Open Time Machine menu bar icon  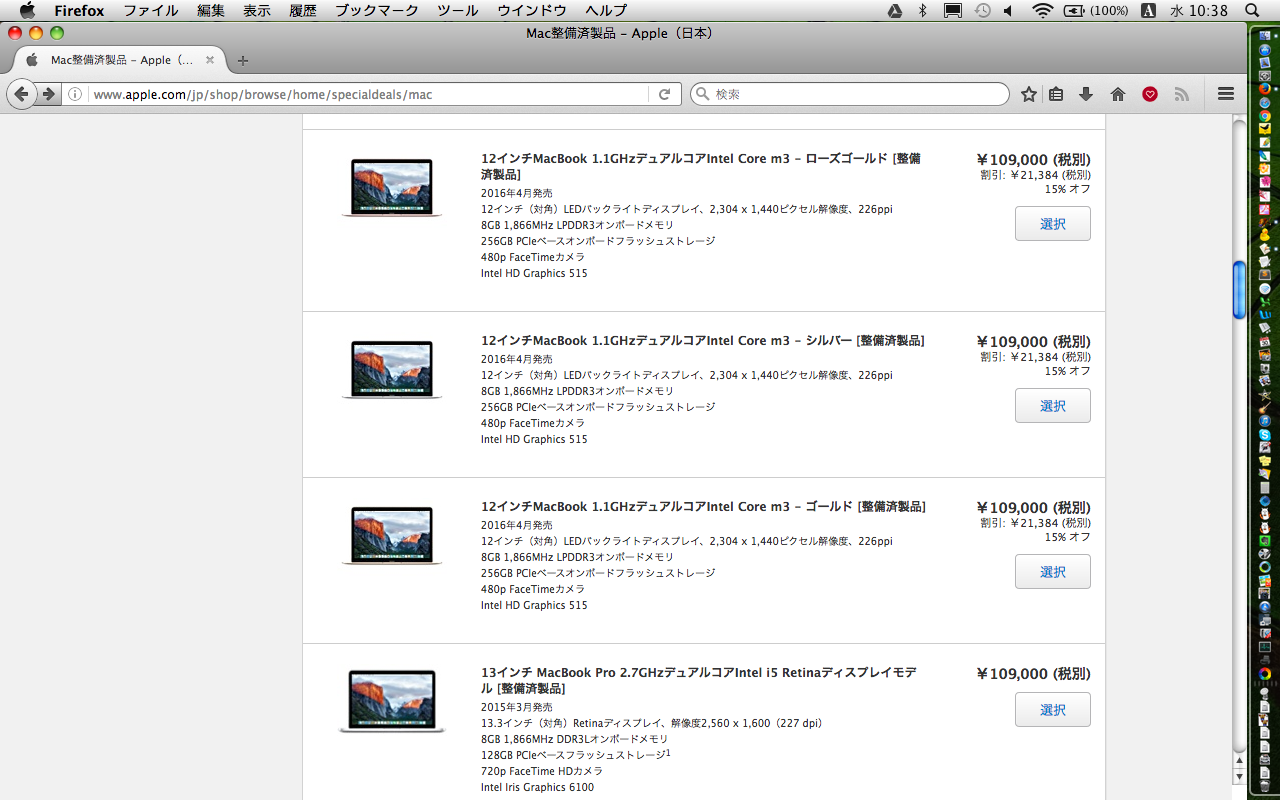tap(983, 11)
